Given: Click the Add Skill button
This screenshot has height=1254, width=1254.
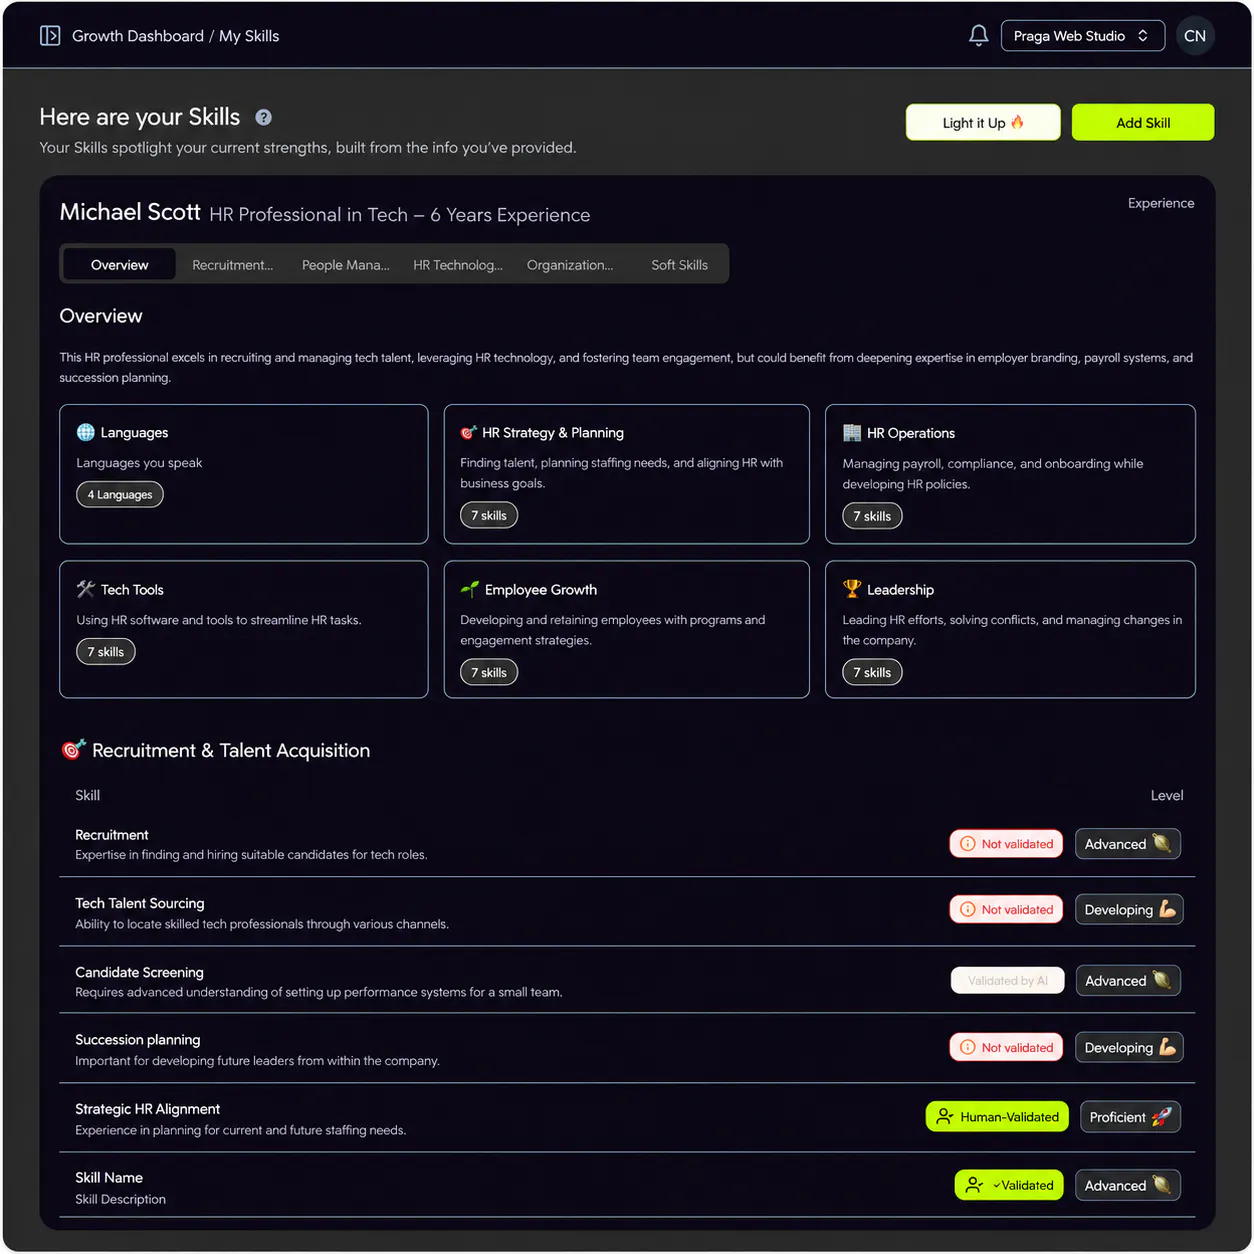Looking at the screenshot, I should pyautogui.click(x=1143, y=122).
